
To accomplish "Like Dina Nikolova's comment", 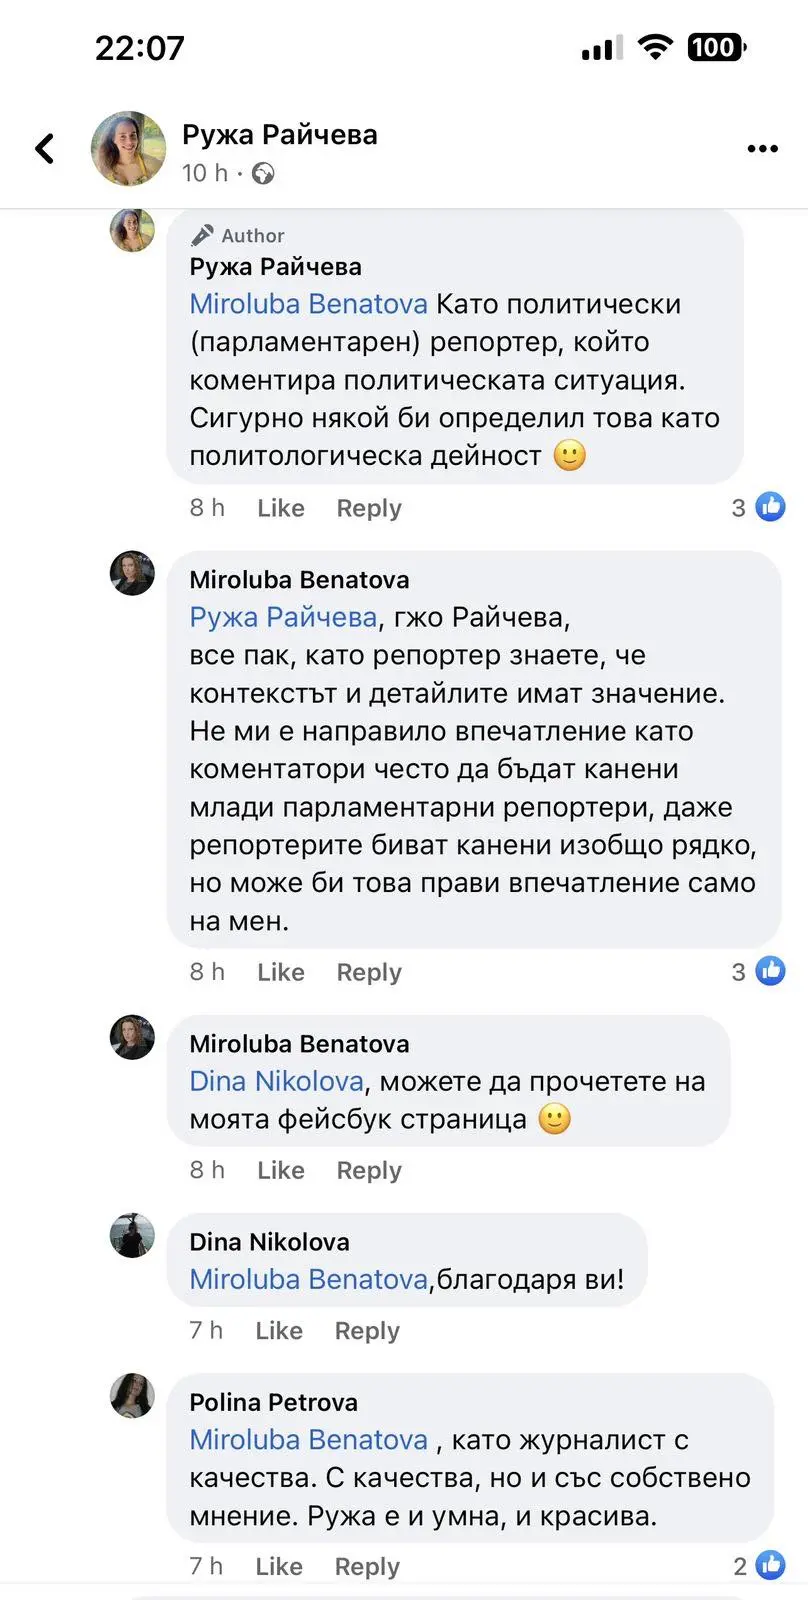I will (278, 1331).
